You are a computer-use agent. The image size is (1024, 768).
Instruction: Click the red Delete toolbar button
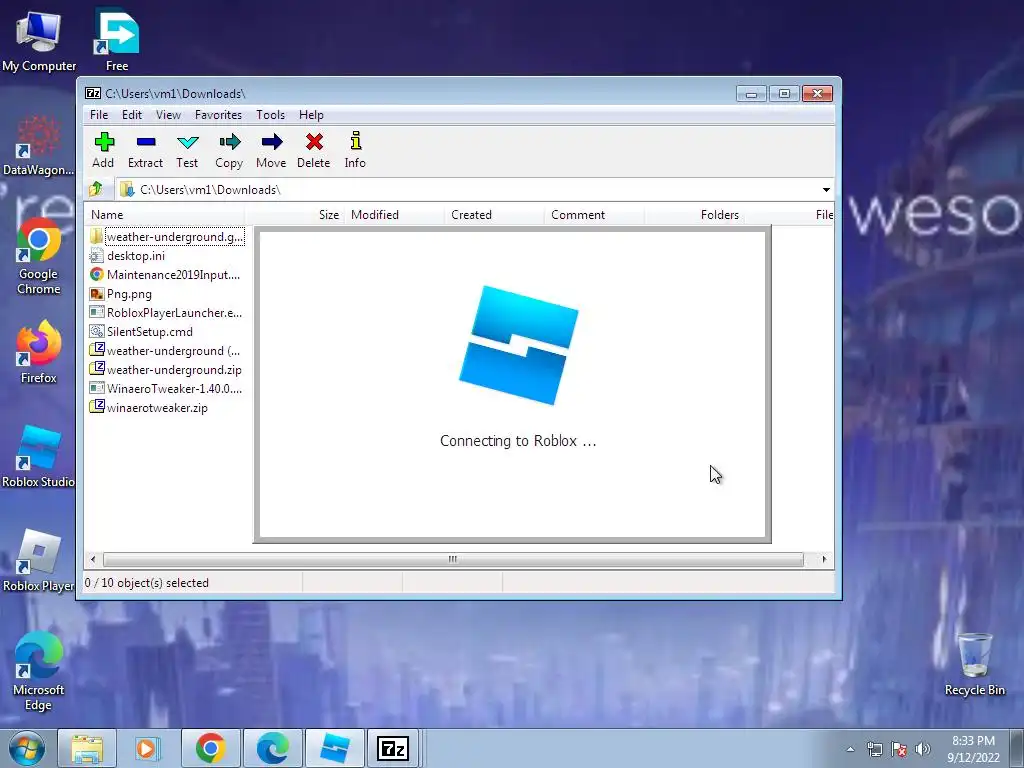tap(313, 151)
